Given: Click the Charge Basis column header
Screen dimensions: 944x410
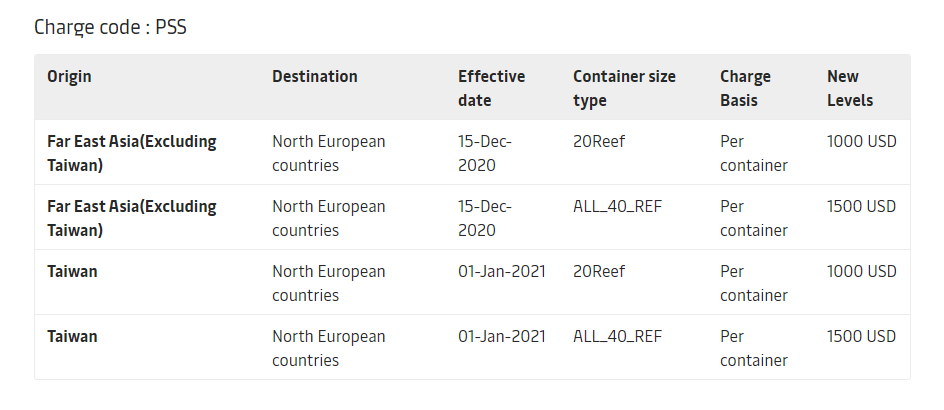Looking at the screenshot, I should coord(745,88).
